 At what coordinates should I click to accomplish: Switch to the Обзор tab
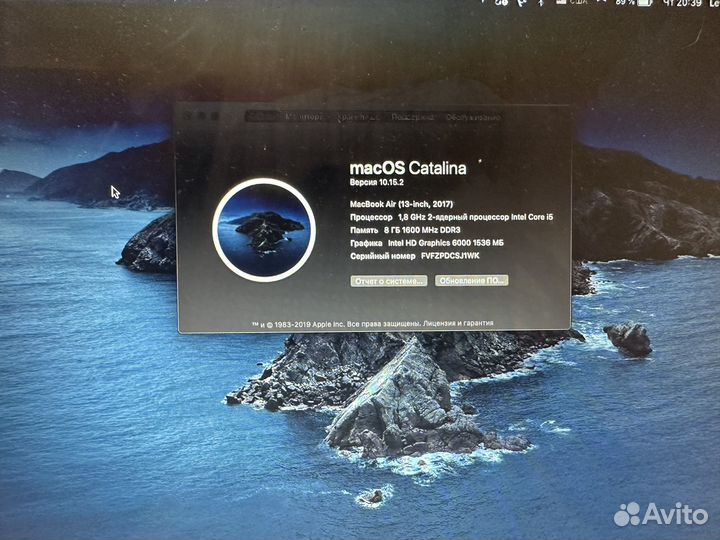point(262,117)
